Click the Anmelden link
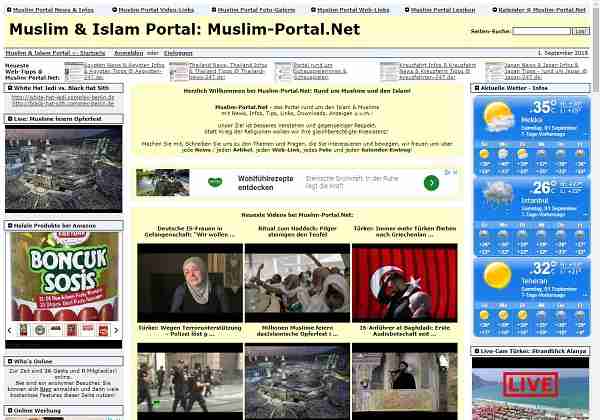The height and width of the screenshot is (420, 600). click(x=129, y=53)
